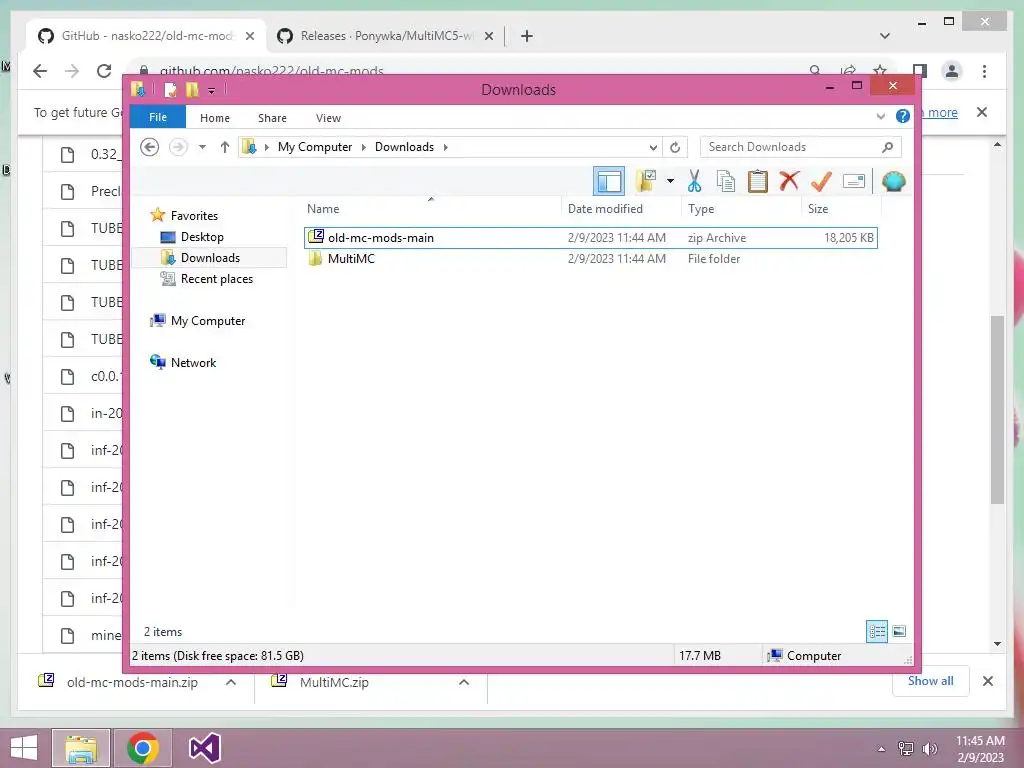
Task: Open Visual Studio from the taskbar
Action: 204,748
